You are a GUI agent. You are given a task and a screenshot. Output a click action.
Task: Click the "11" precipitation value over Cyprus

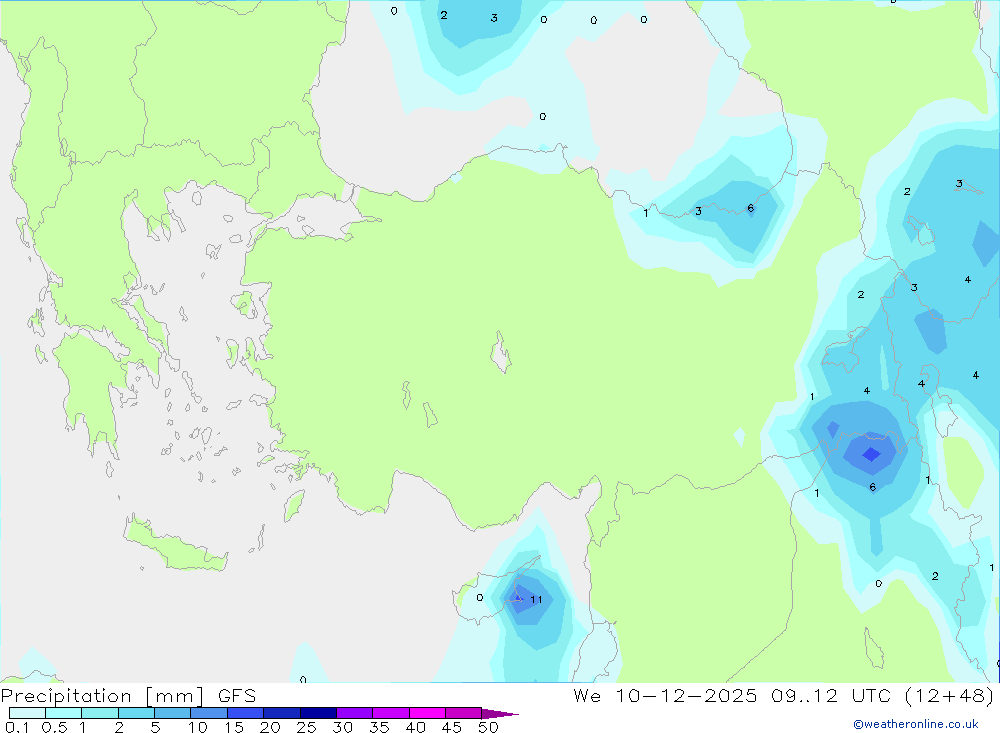pos(536,599)
